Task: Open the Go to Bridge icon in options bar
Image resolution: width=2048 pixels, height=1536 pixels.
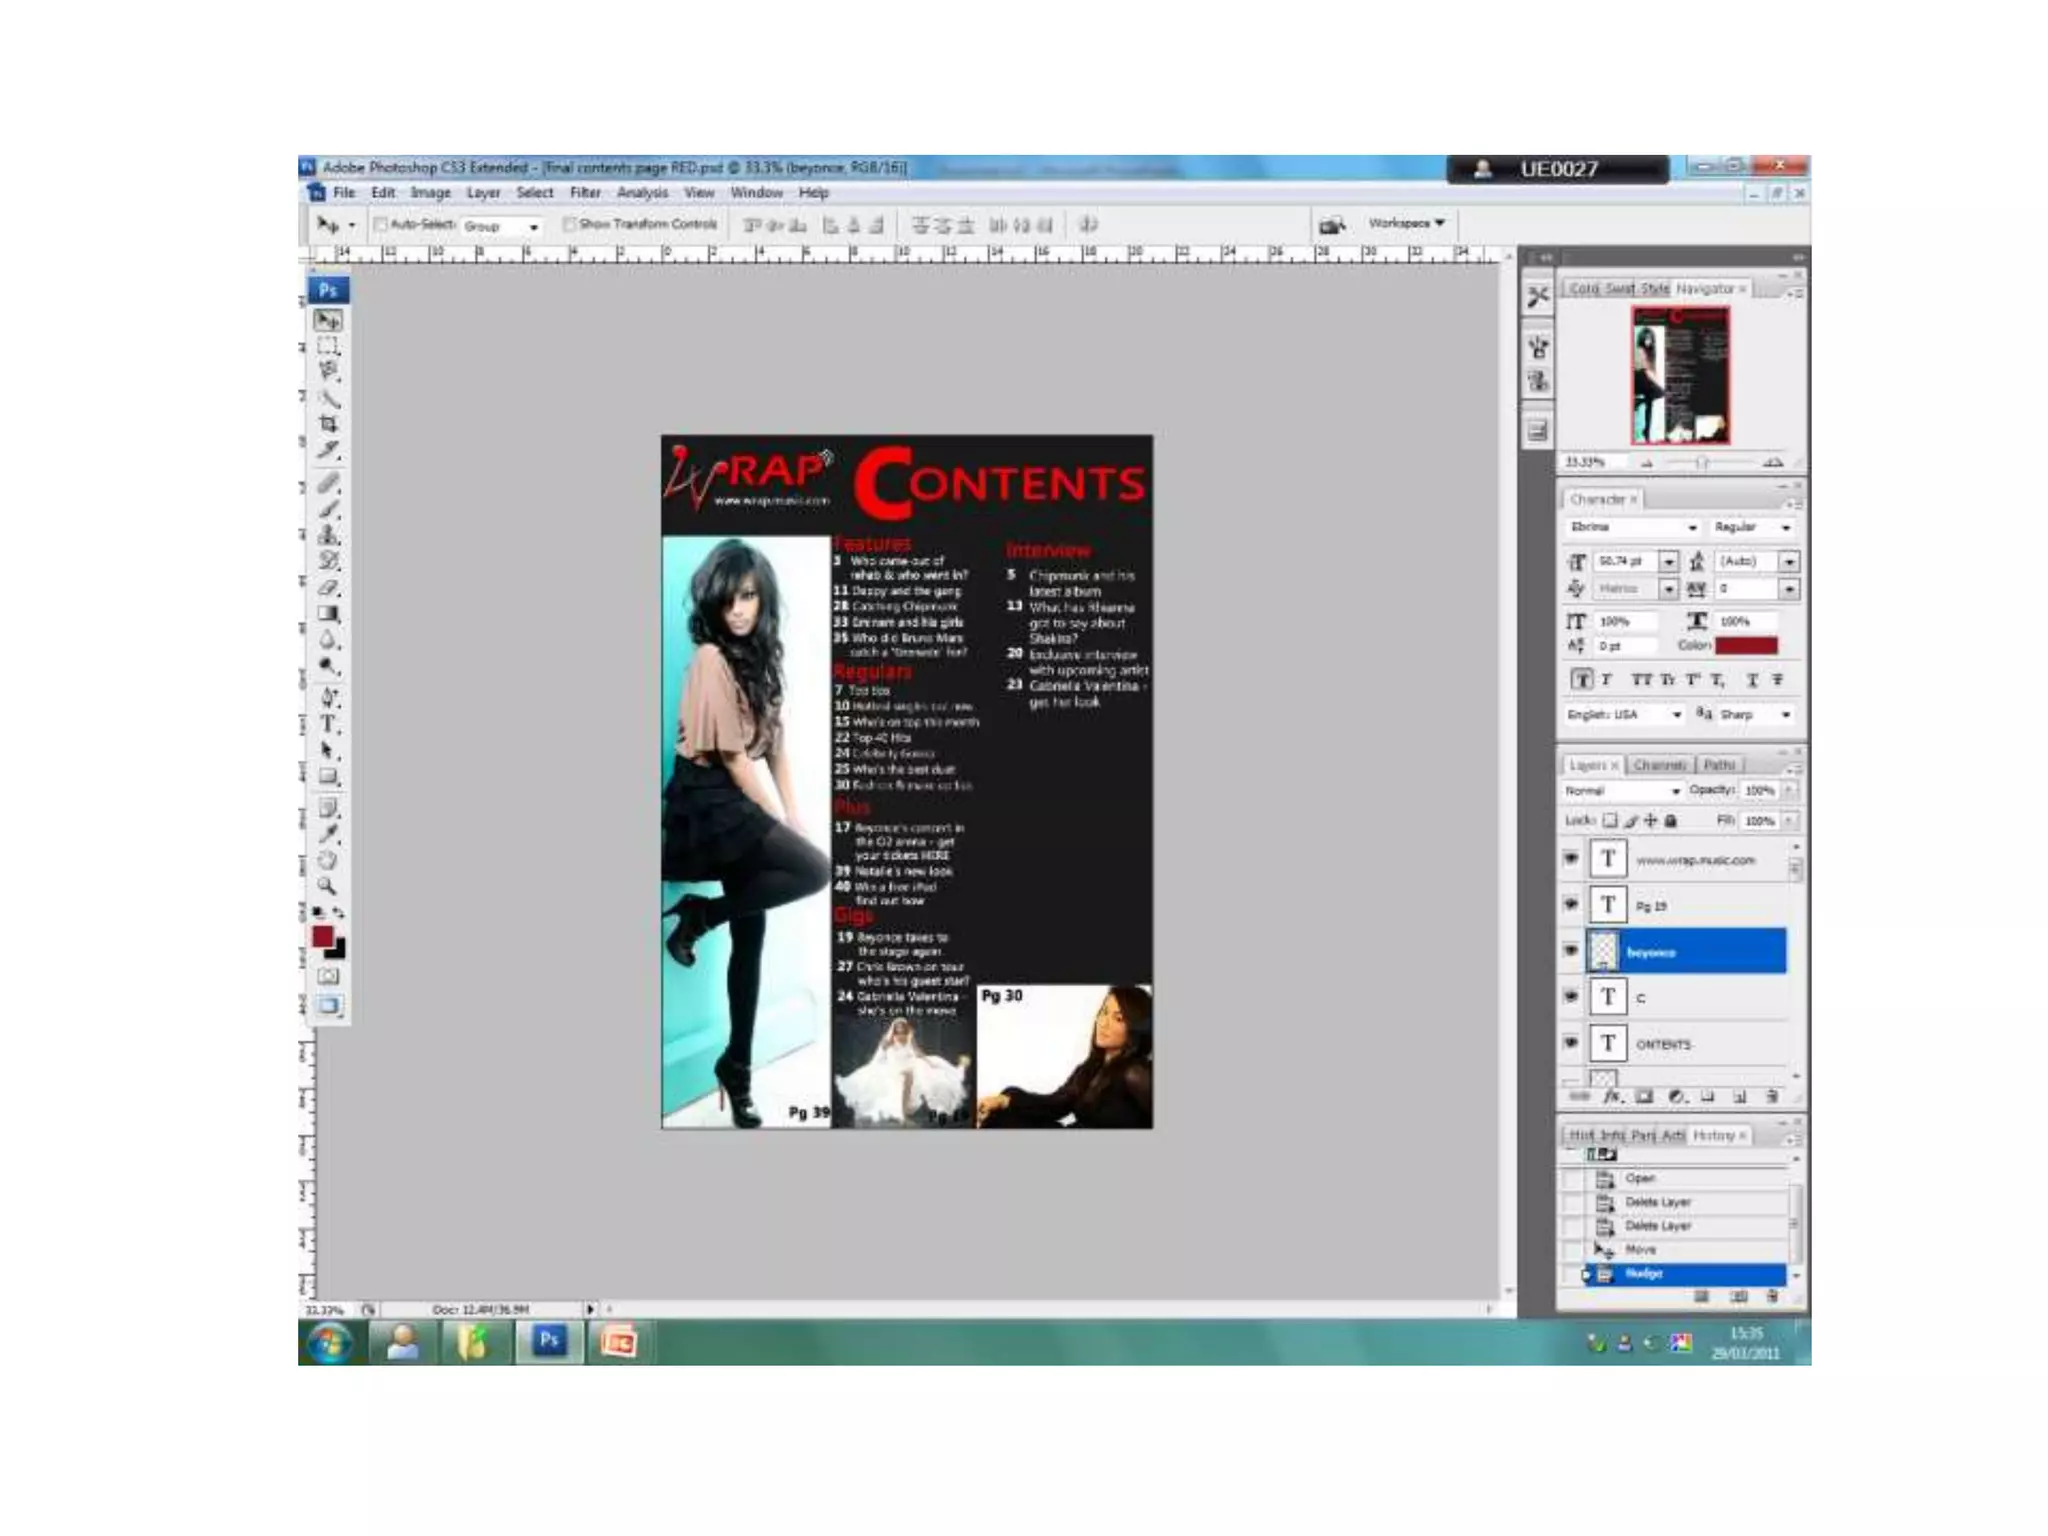Action: point(1331,225)
